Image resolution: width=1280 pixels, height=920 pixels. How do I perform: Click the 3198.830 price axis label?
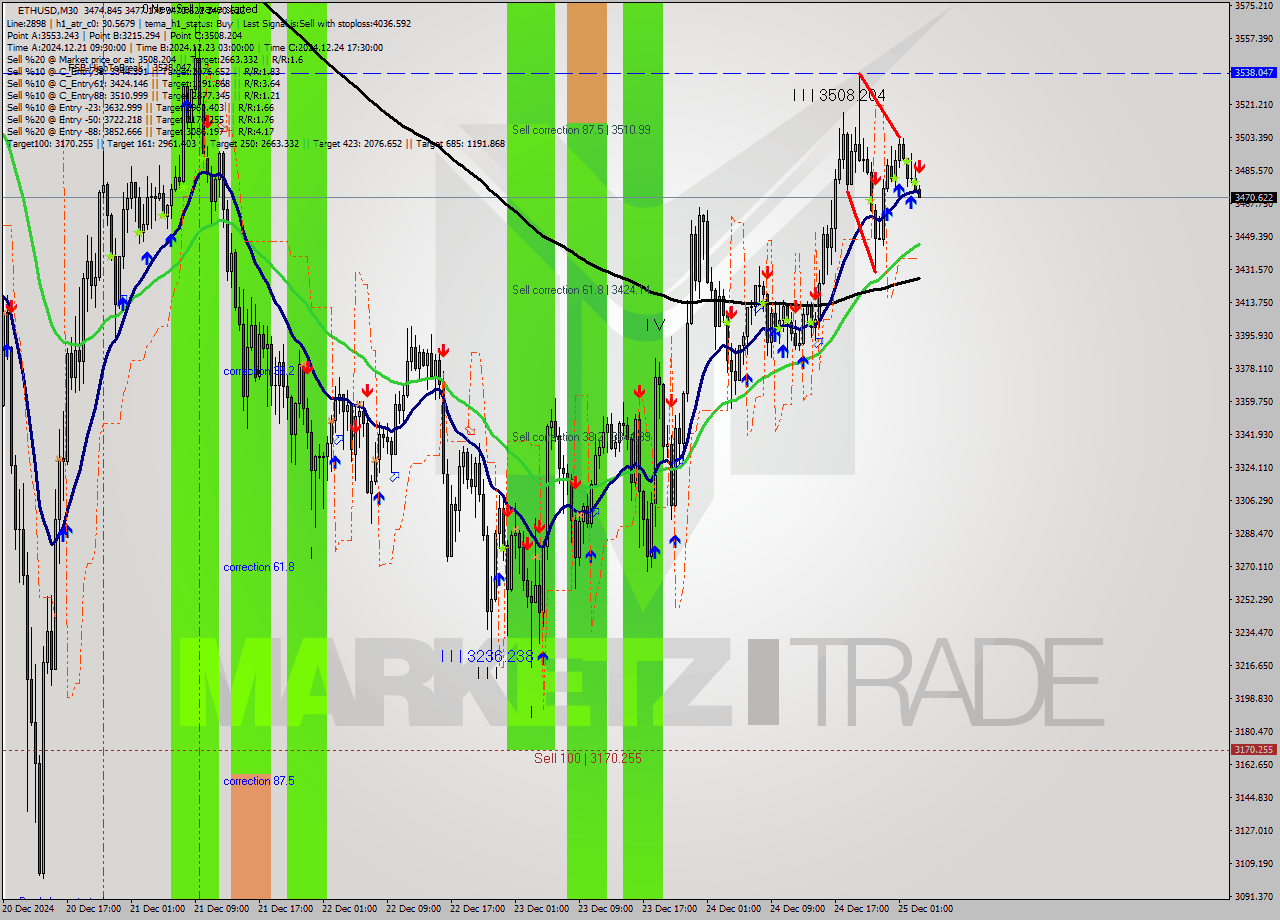(1253, 699)
